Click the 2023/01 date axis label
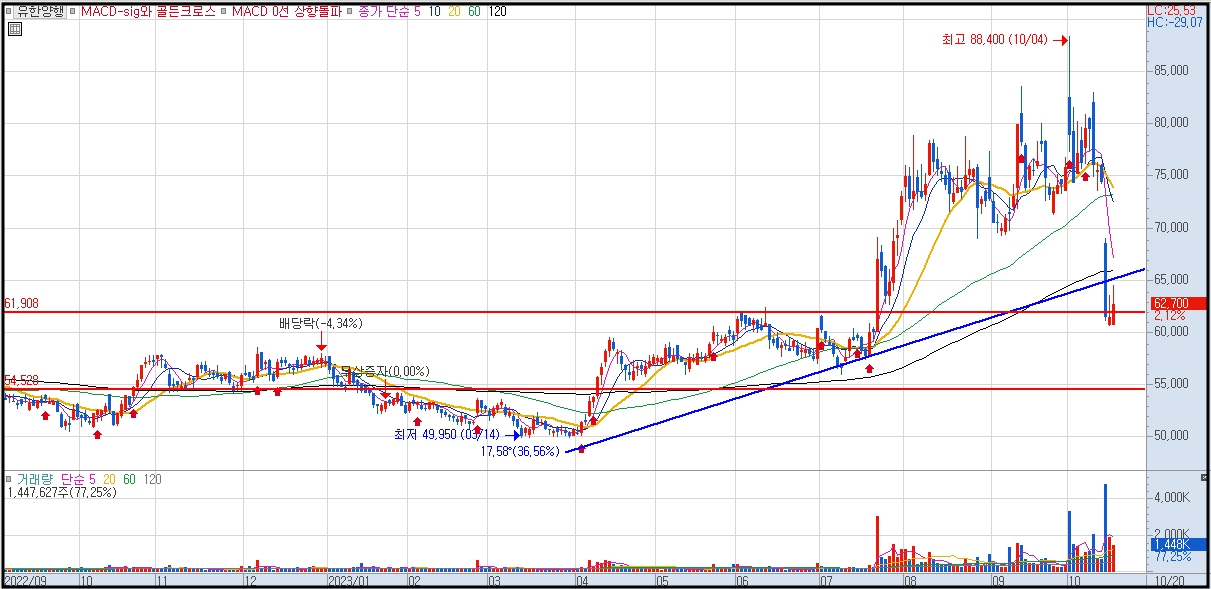Image resolution: width=1211 pixels, height=589 pixels. click(x=350, y=579)
